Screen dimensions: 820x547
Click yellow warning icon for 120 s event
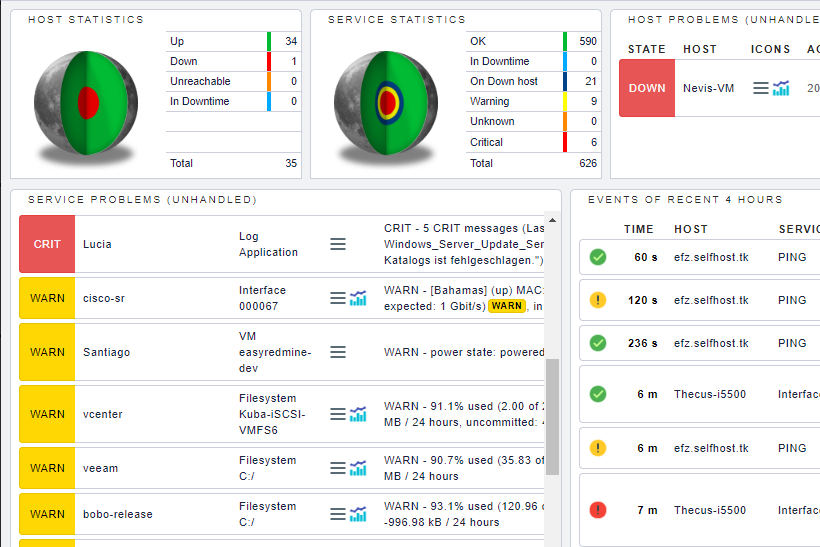598,300
